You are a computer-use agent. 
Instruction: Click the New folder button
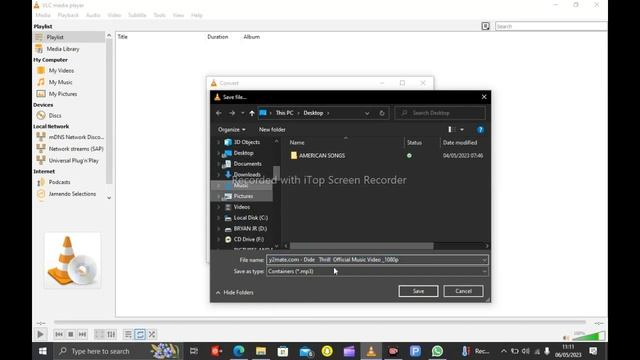point(272,129)
